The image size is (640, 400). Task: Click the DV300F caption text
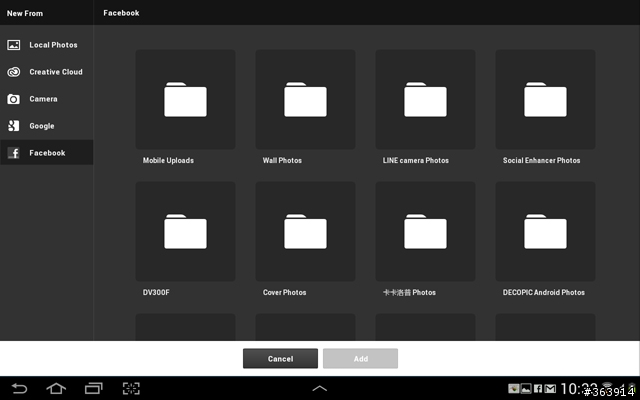tap(156, 292)
